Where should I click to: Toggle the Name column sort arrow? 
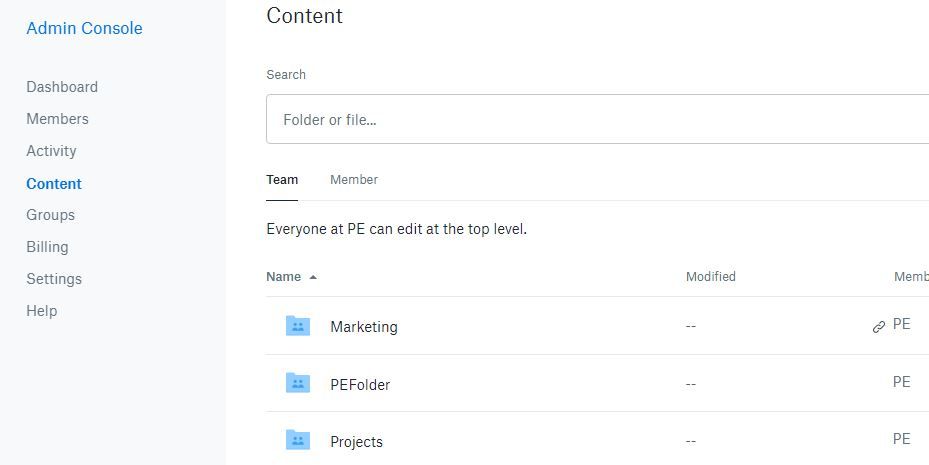coord(313,277)
